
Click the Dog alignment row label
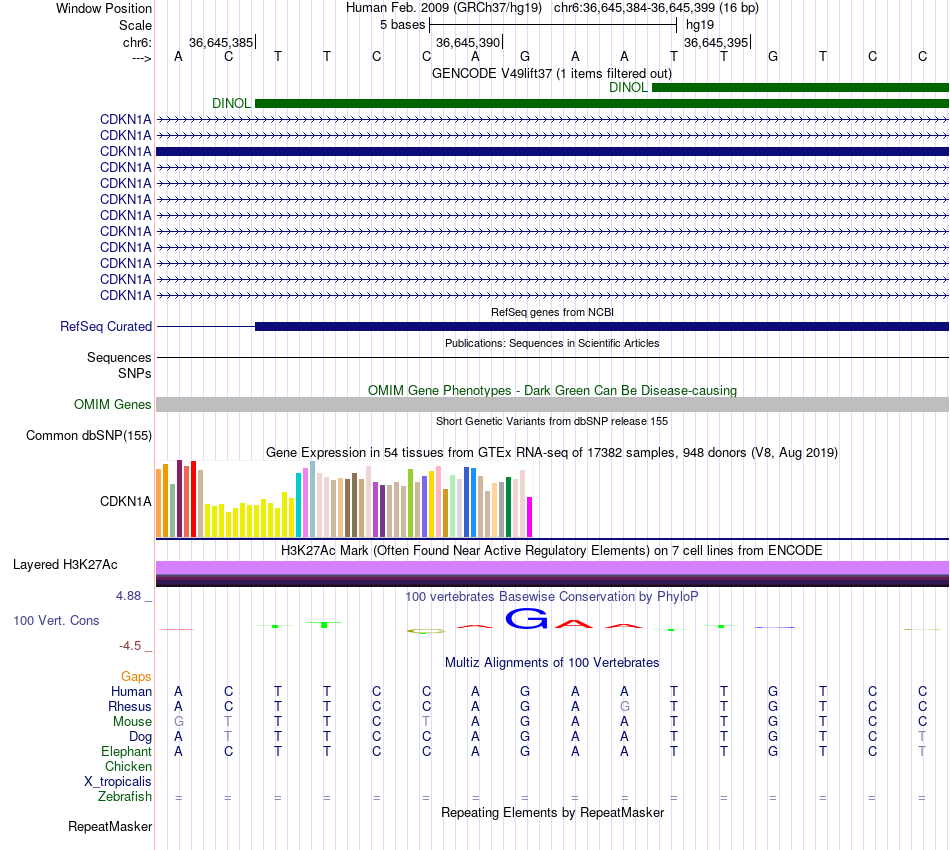click(x=140, y=737)
